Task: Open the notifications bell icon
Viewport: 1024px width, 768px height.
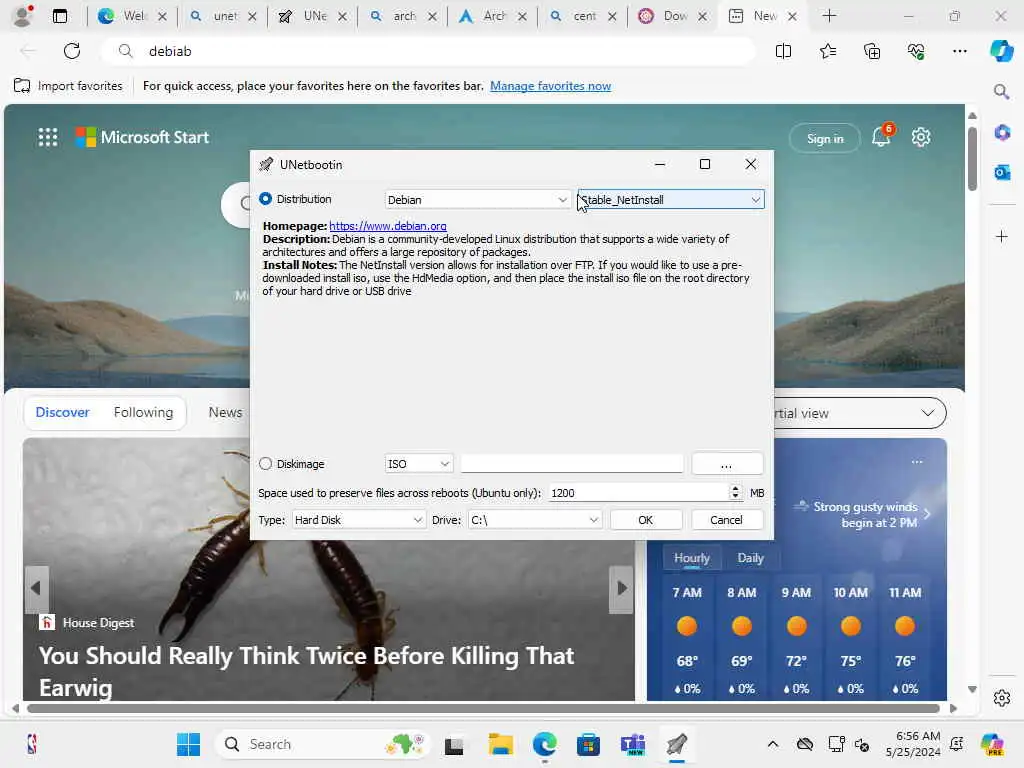Action: tap(881, 136)
